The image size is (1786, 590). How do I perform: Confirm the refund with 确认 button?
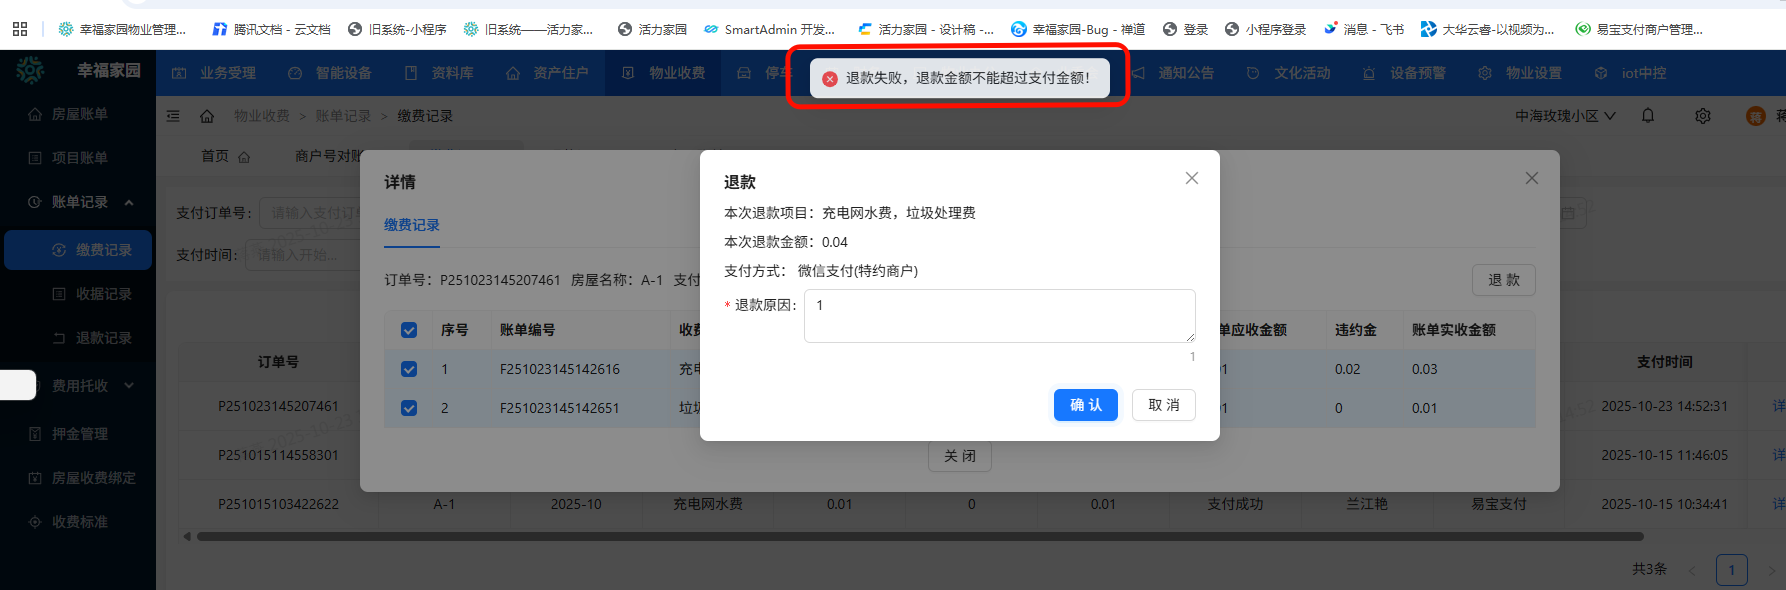coord(1085,405)
